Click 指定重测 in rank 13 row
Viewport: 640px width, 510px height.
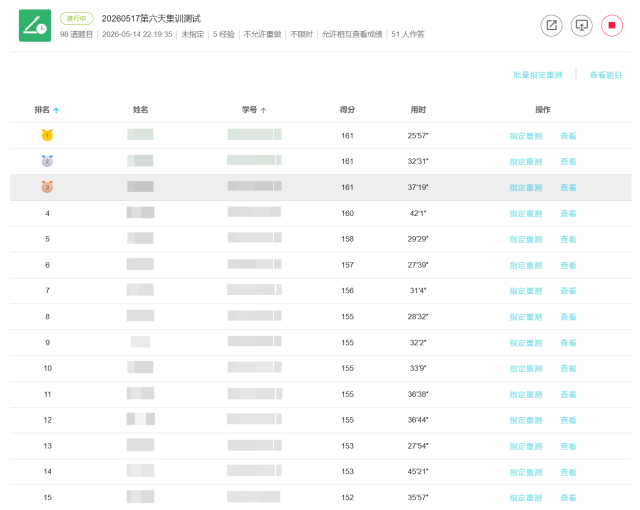[526, 446]
